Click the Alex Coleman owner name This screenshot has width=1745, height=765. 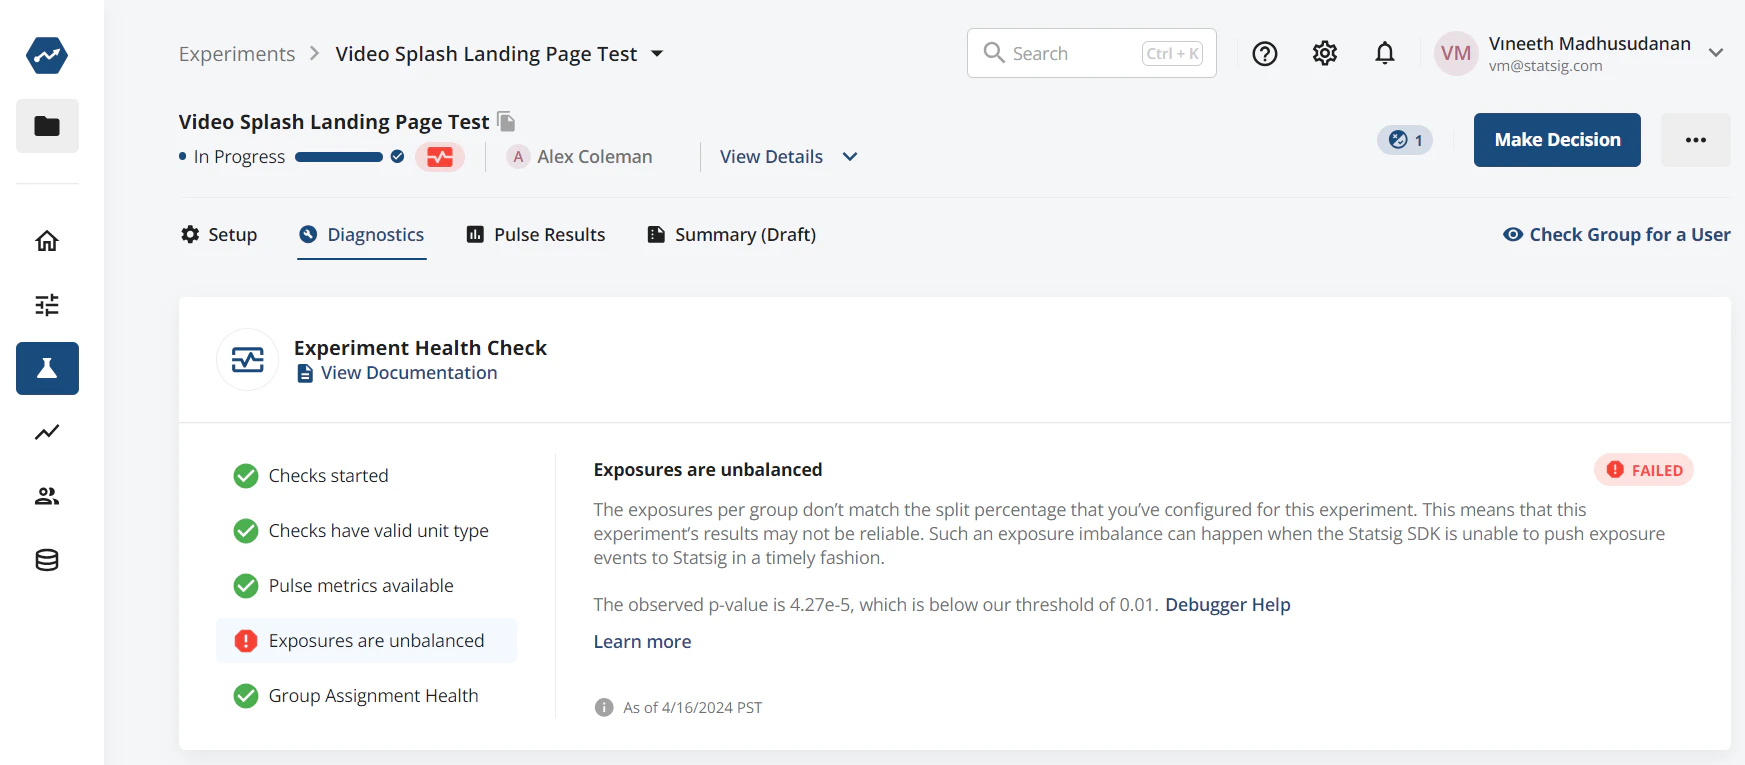pyautogui.click(x=595, y=157)
